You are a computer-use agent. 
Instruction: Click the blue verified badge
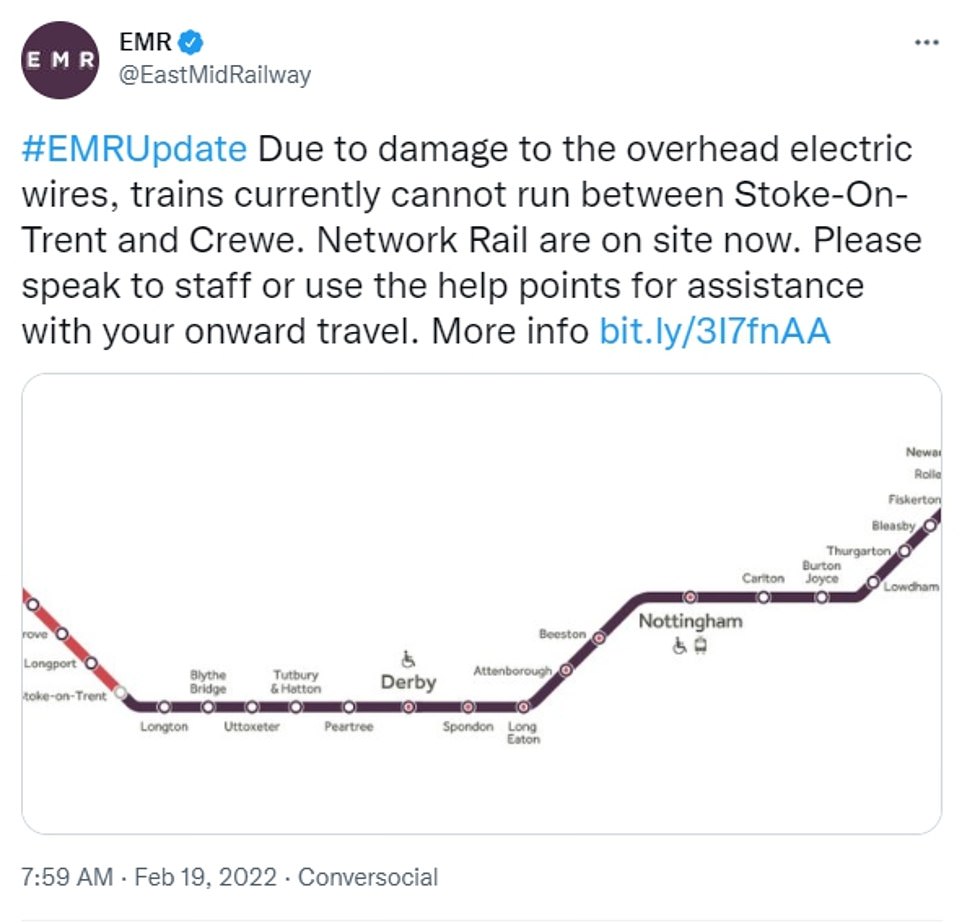pyautogui.click(x=192, y=42)
